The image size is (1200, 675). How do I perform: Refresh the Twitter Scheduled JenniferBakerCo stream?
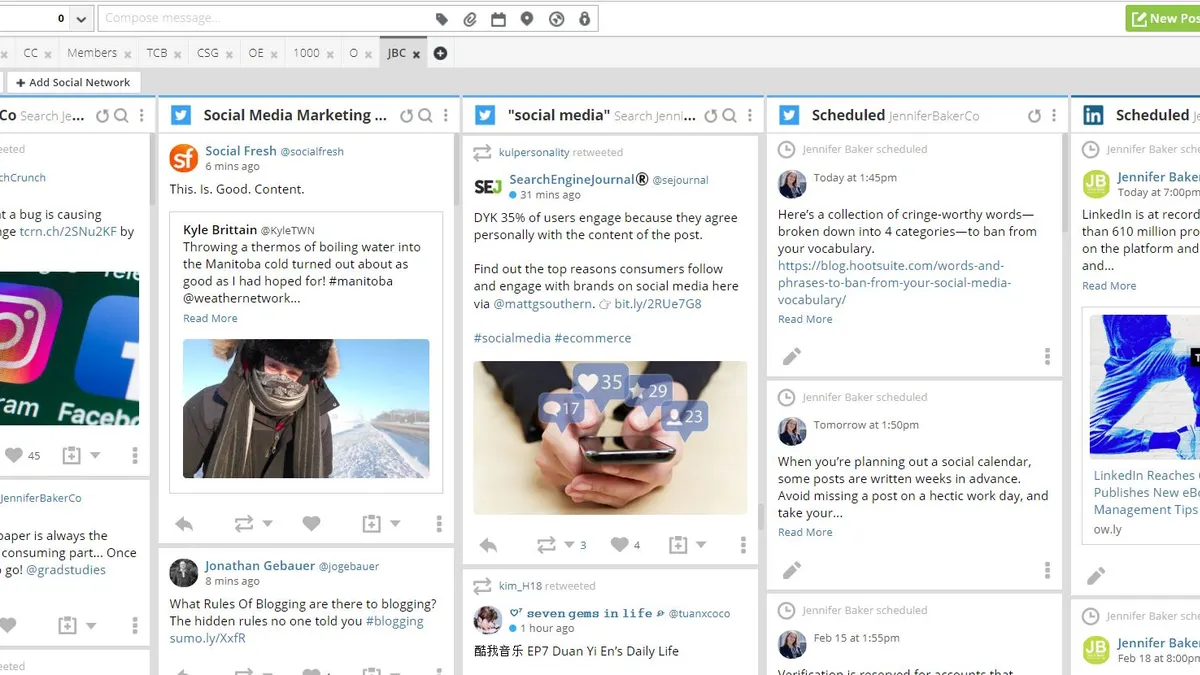pos(1034,116)
